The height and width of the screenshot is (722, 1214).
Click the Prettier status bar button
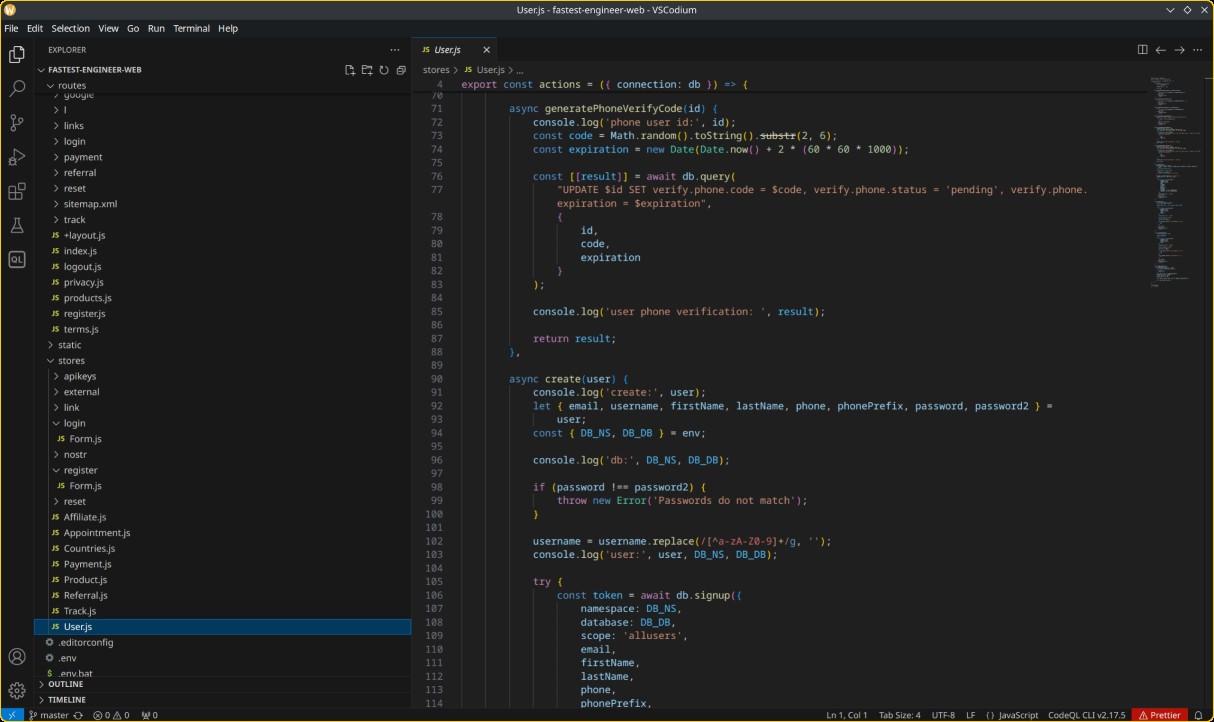(1159, 715)
